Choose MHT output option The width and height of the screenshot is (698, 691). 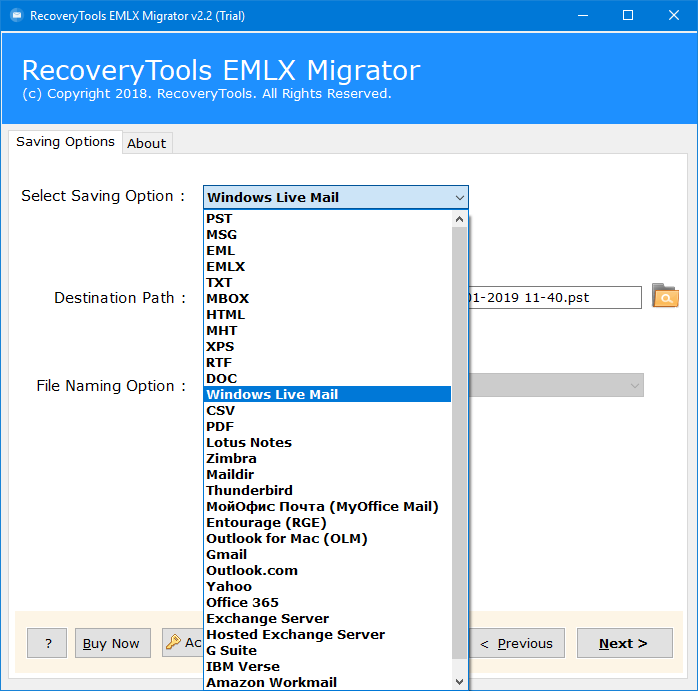point(327,331)
